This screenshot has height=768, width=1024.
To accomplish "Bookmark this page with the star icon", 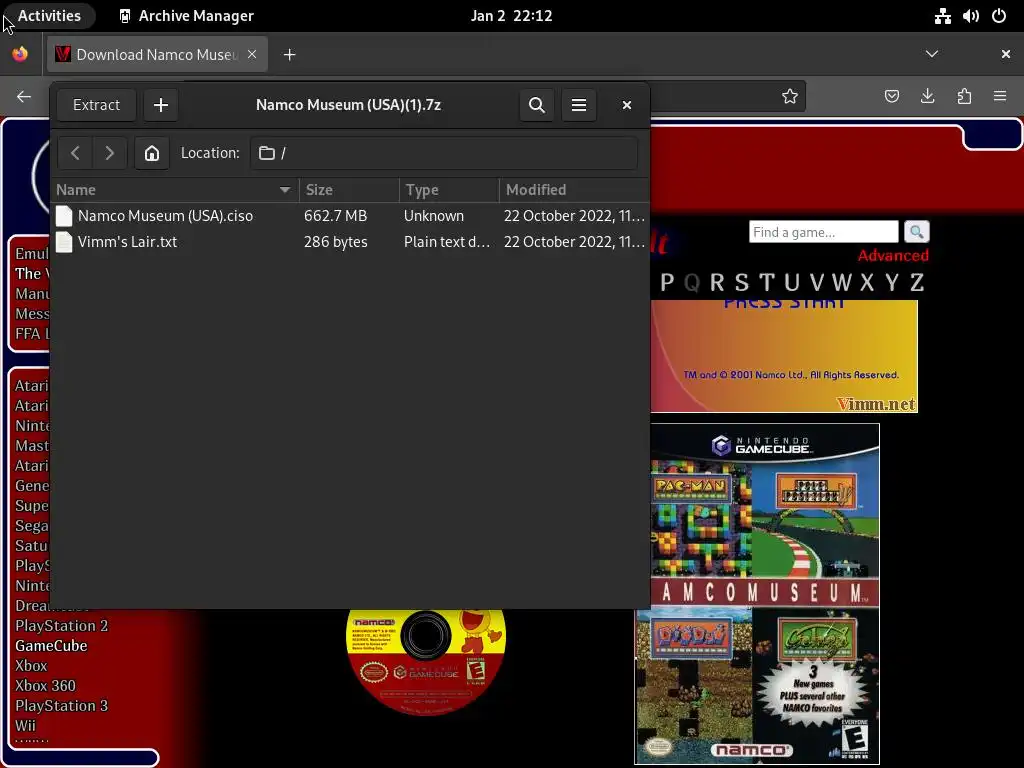I will [790, 97].
